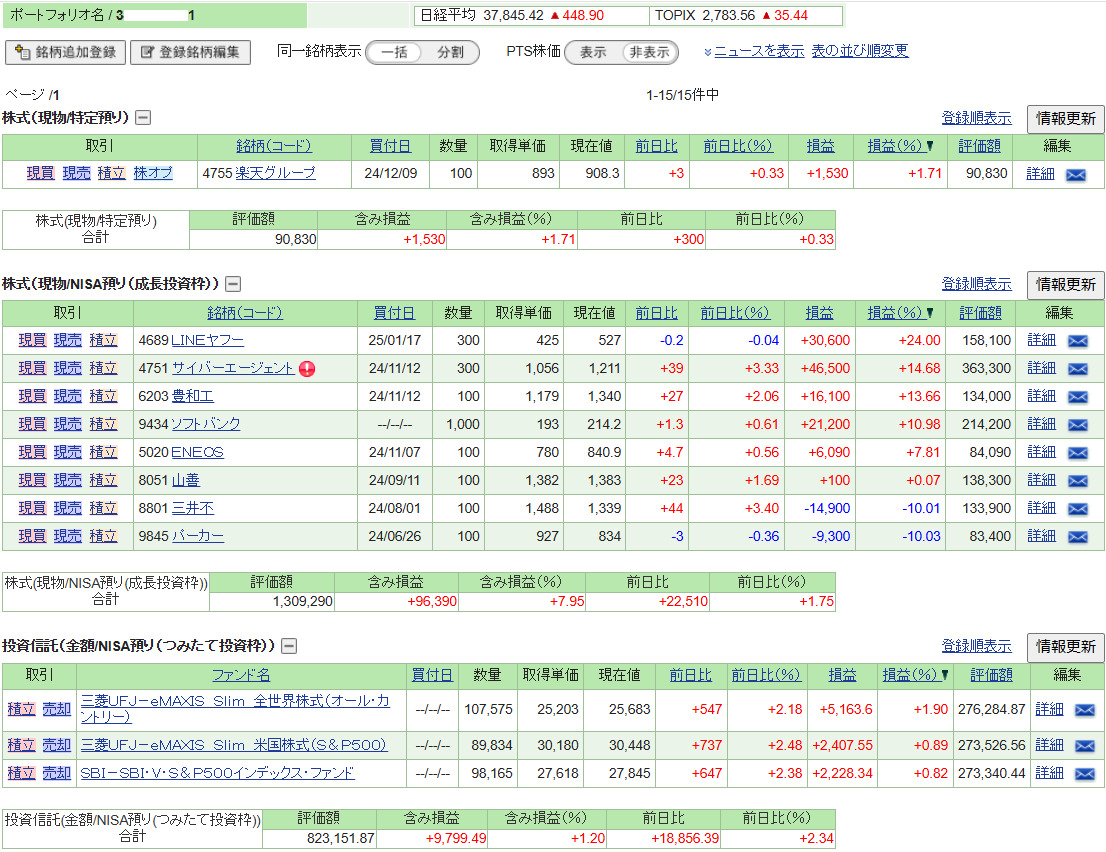Click 登録順表示 in the 投資信託 section
Screen dimensions: 1106x852
point(976,646)
